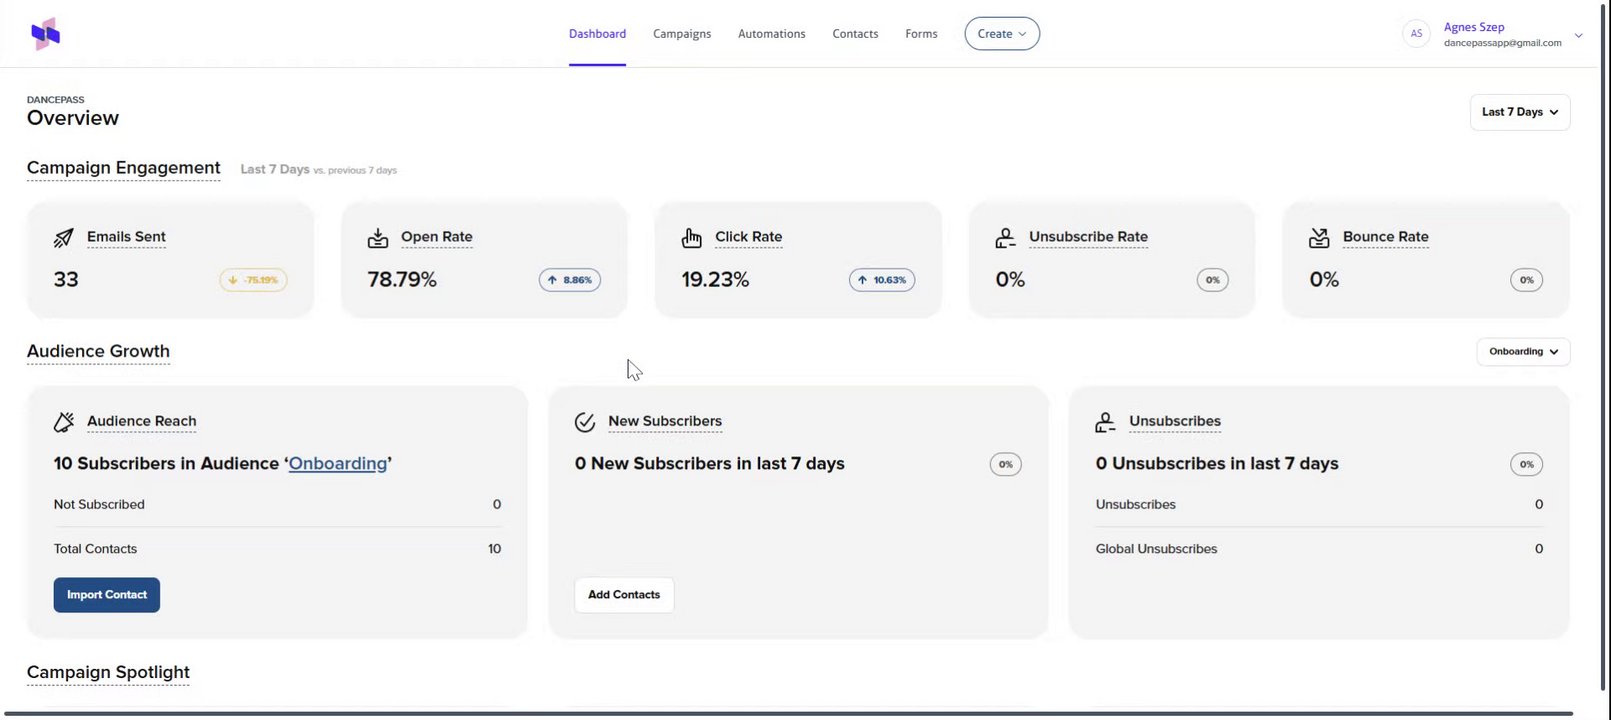The width and height of the screenshot is (1611, 720).
Task: Click the Unsubscribe Rate person icon
Action: (x=1005, y=238)
